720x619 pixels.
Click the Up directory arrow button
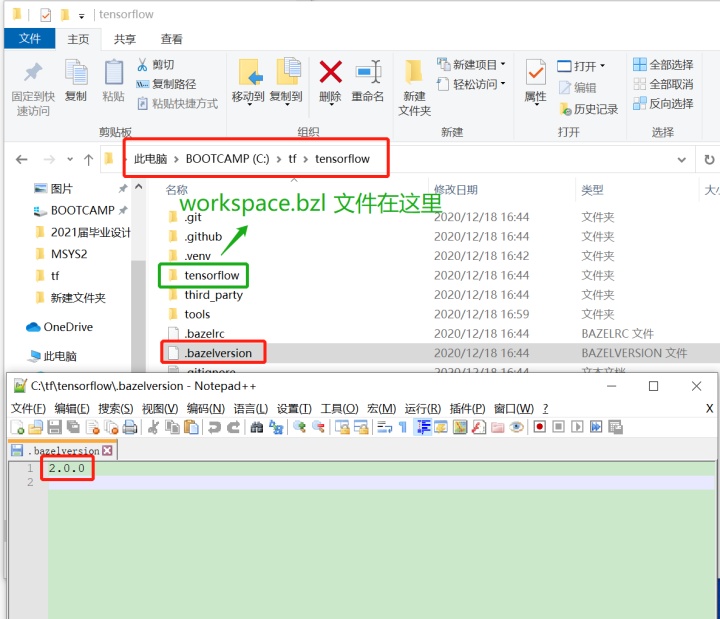point(89,159)
